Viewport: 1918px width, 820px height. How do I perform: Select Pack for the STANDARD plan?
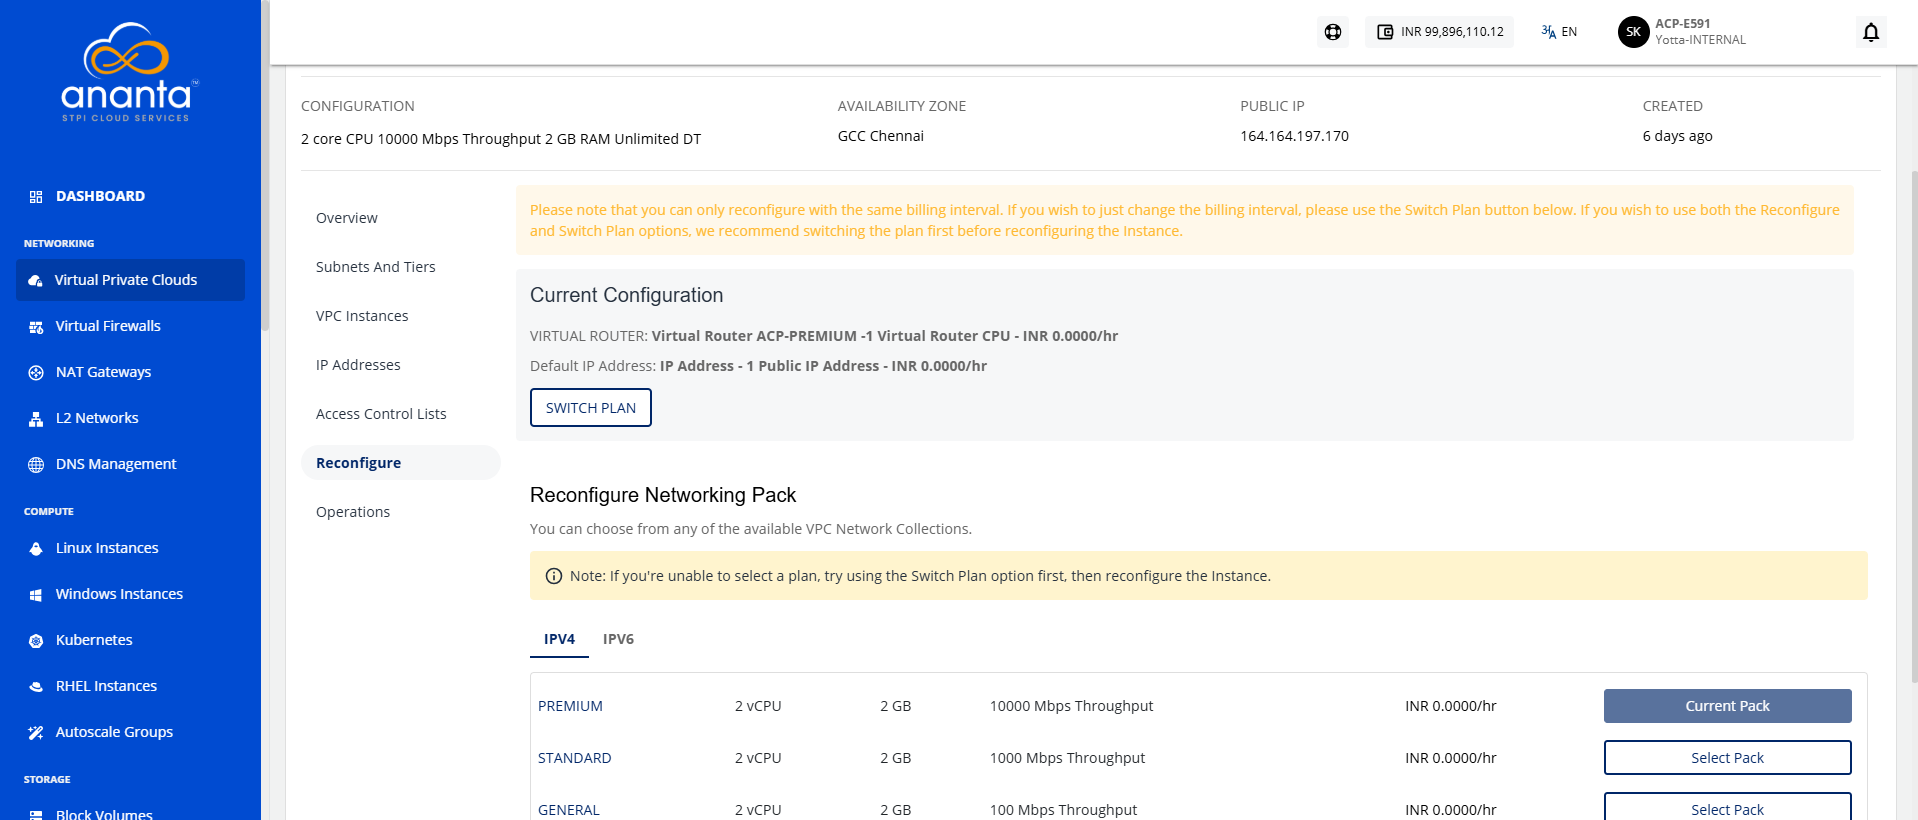(x=1727, y=758)
